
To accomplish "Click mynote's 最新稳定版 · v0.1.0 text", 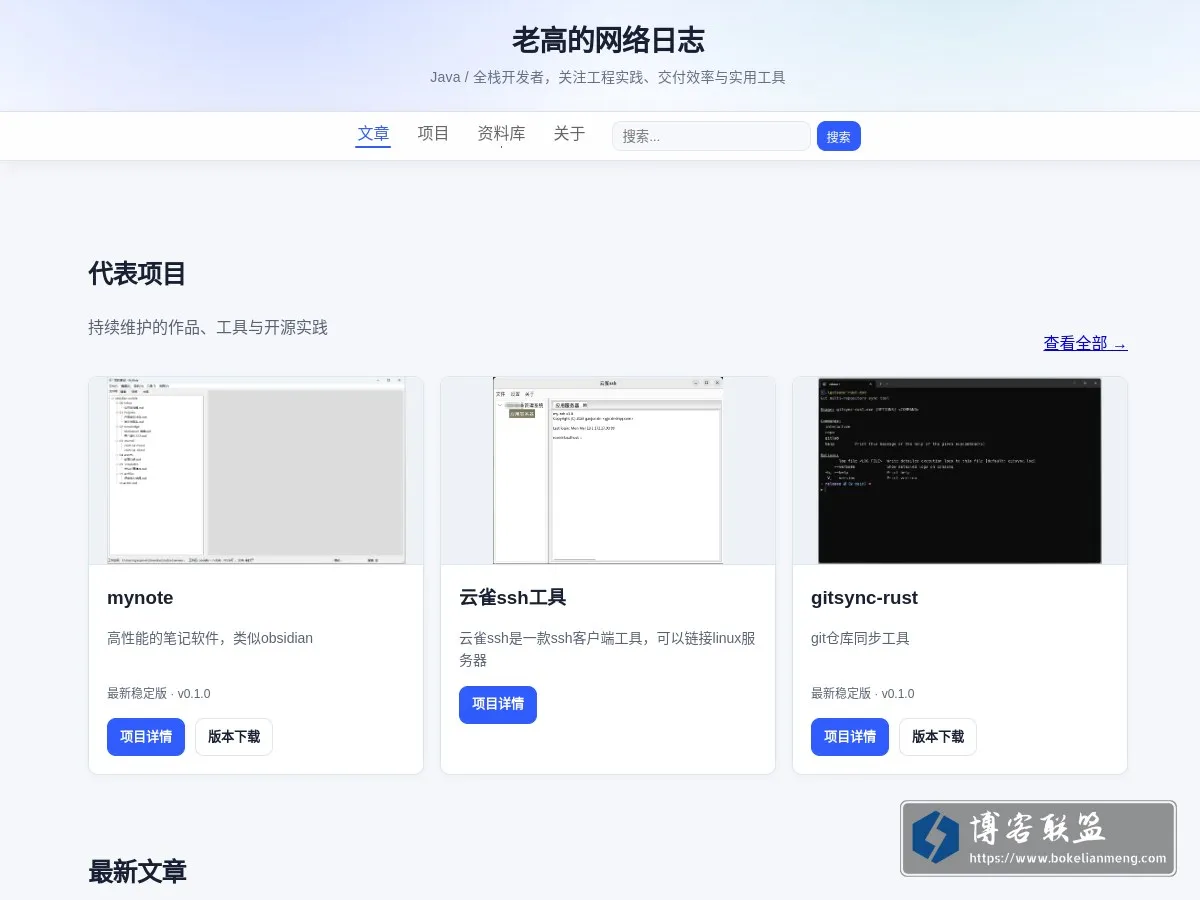I will pos(159,694).
